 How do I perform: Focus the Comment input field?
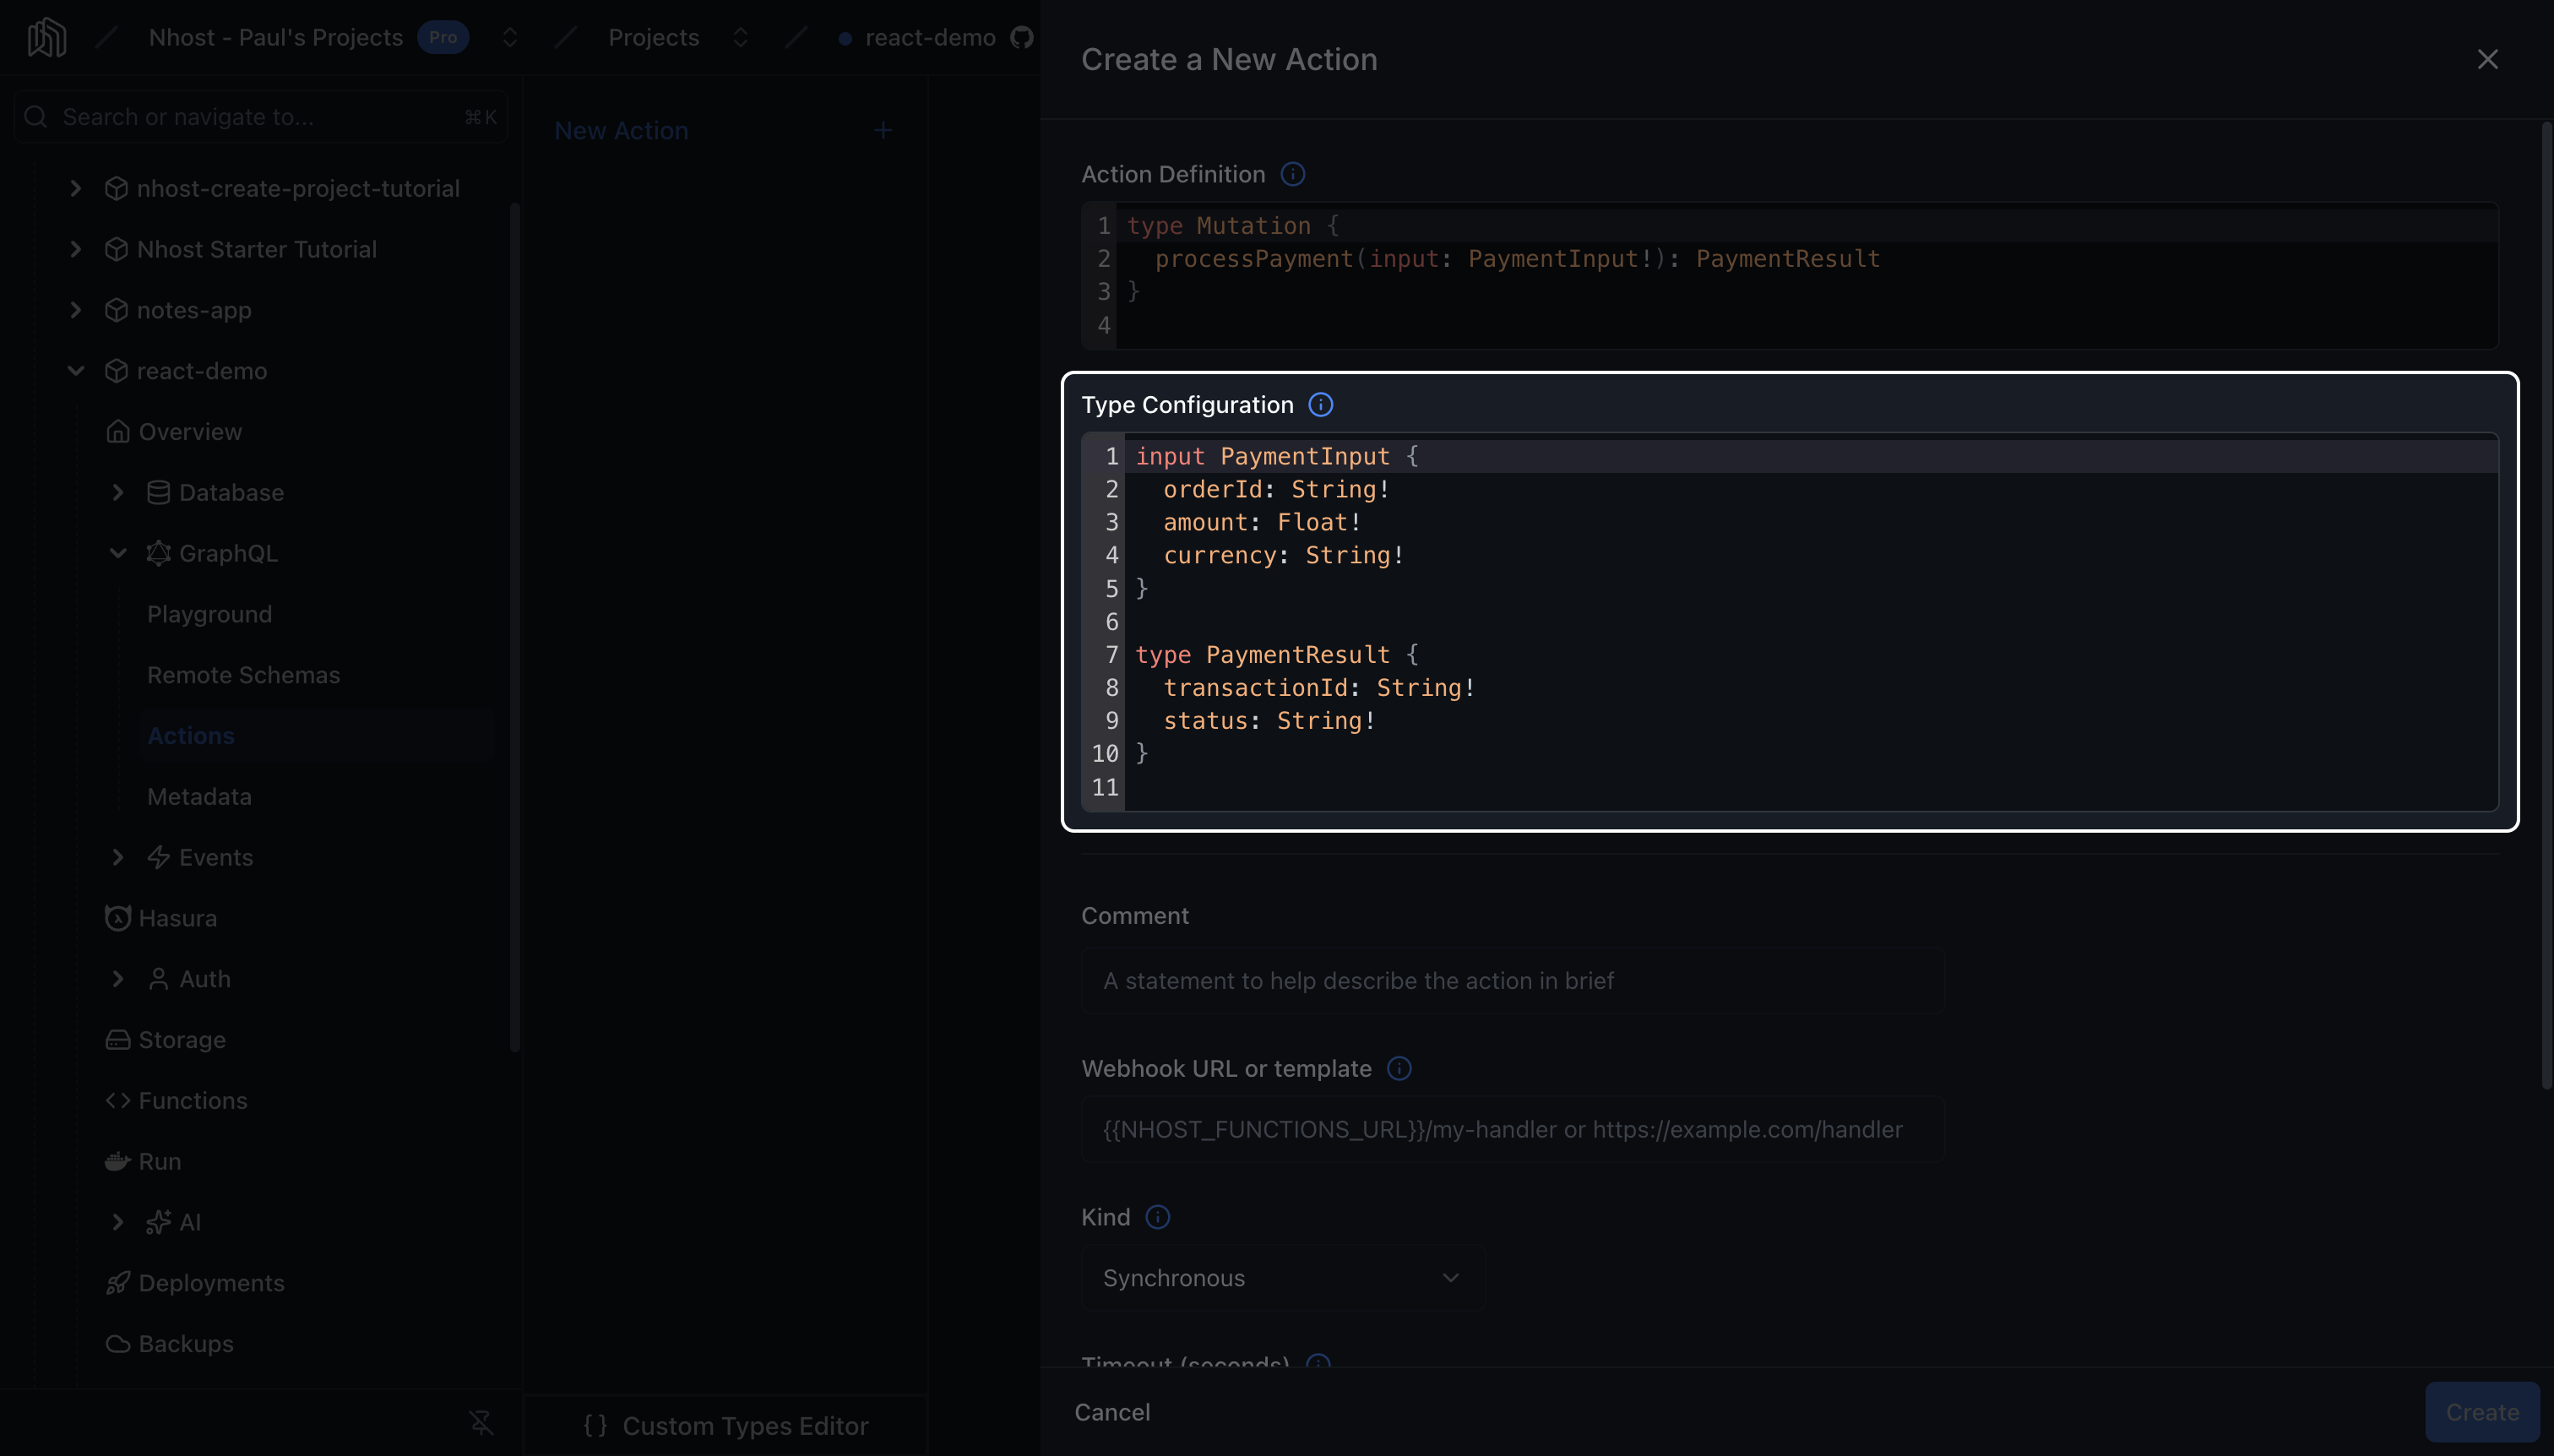point(1512,981)
